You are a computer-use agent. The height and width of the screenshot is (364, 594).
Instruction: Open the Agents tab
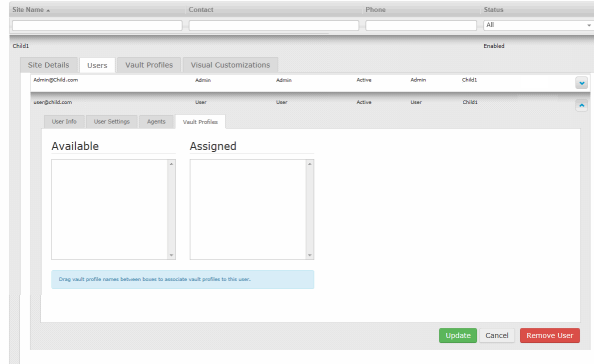tap(156, 122)
